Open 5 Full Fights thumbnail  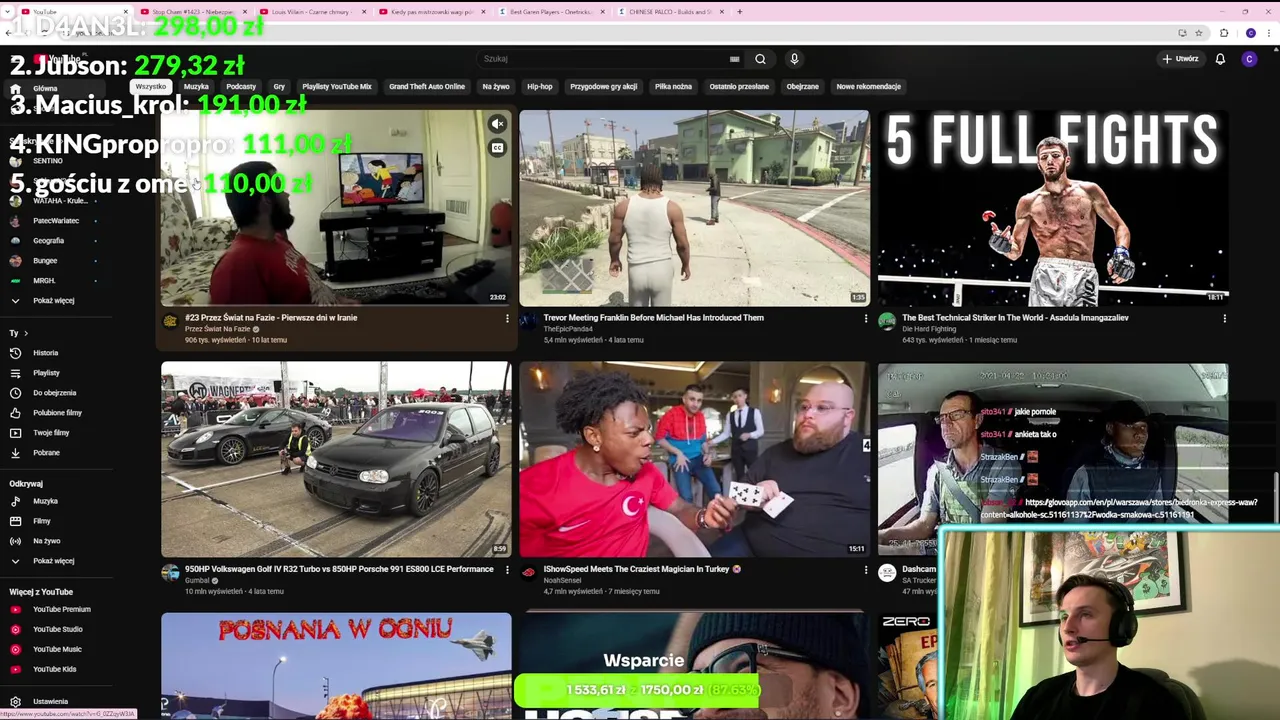[x=1053, y=207]
